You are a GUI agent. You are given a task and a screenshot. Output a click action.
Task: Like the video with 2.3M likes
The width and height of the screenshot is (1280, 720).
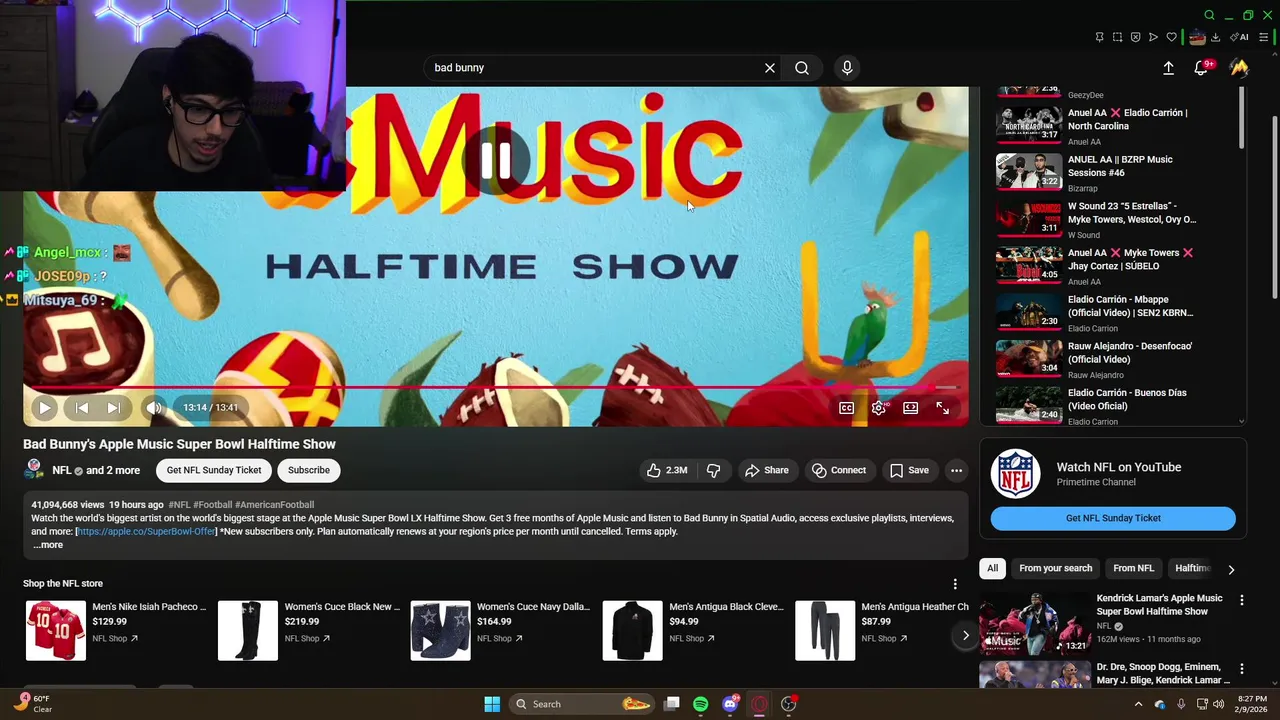point(667,470)
